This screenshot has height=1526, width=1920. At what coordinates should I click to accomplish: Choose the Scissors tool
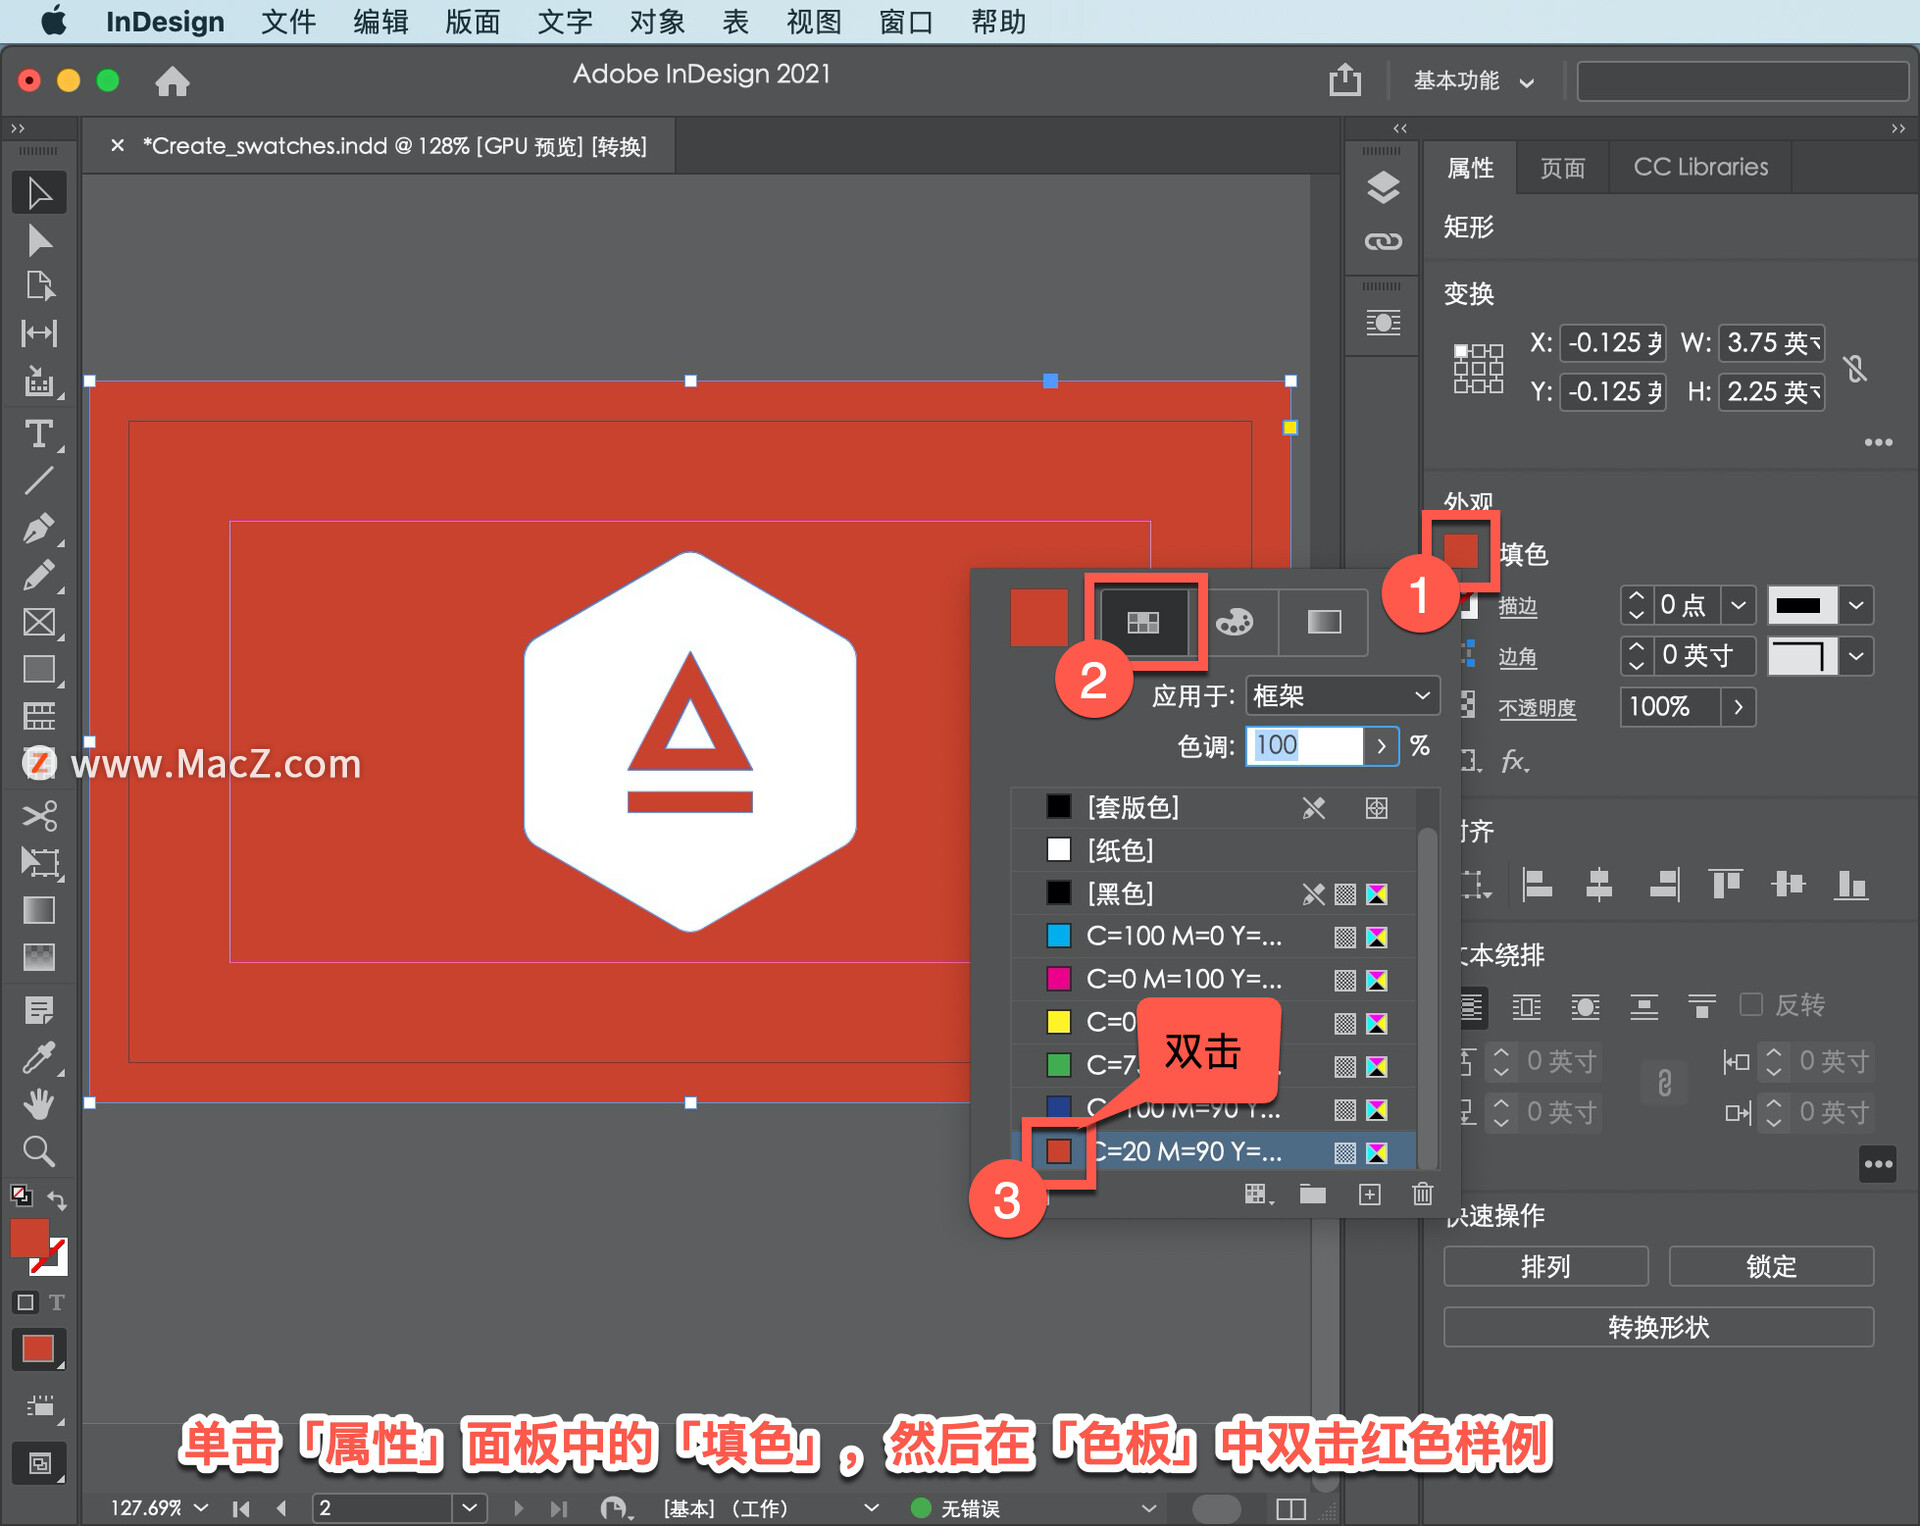pos(38,816)
